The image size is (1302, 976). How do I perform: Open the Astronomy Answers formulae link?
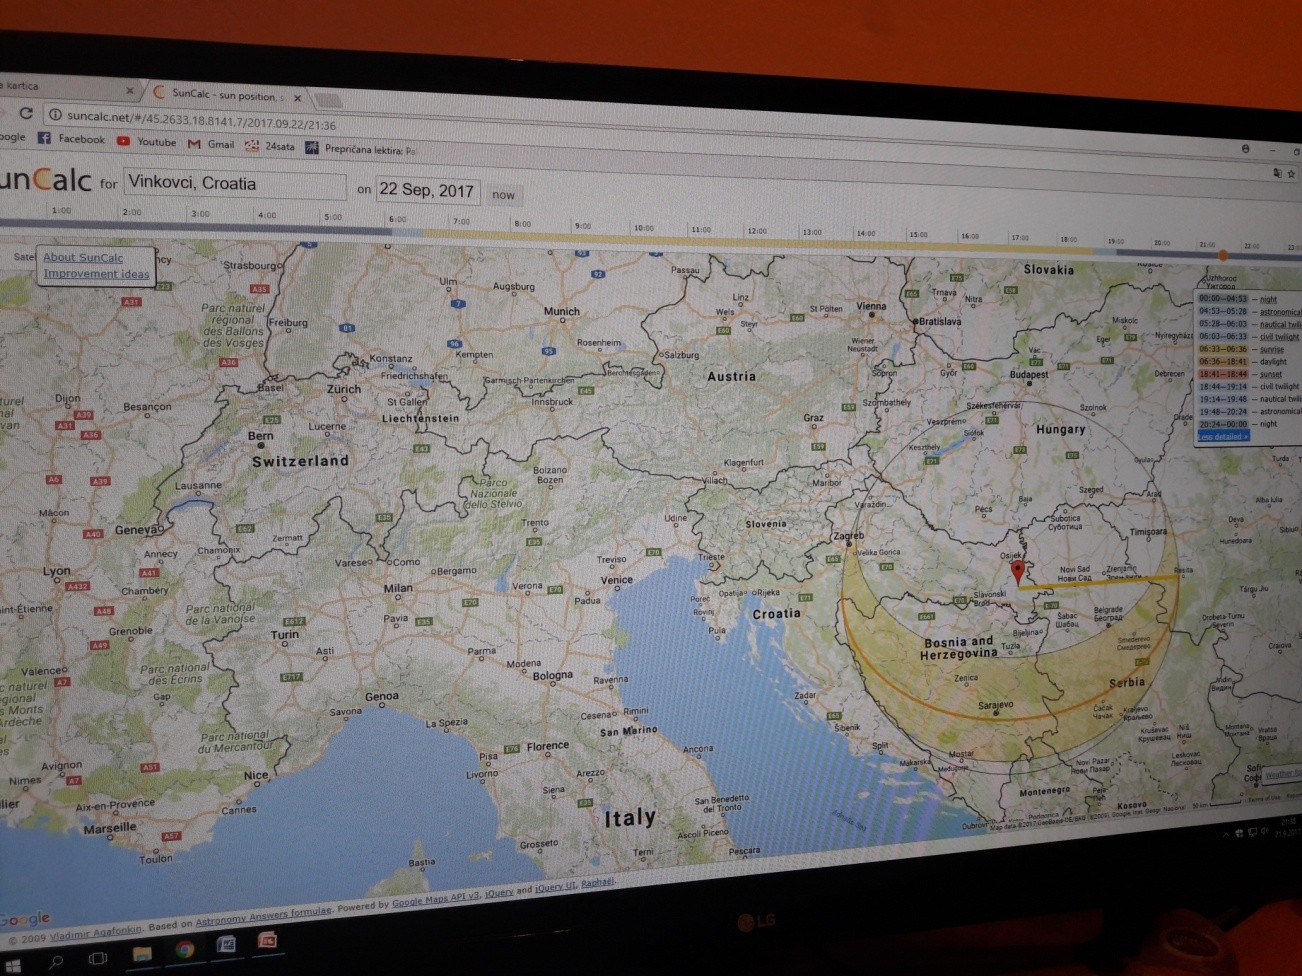(x=263, y=915)
